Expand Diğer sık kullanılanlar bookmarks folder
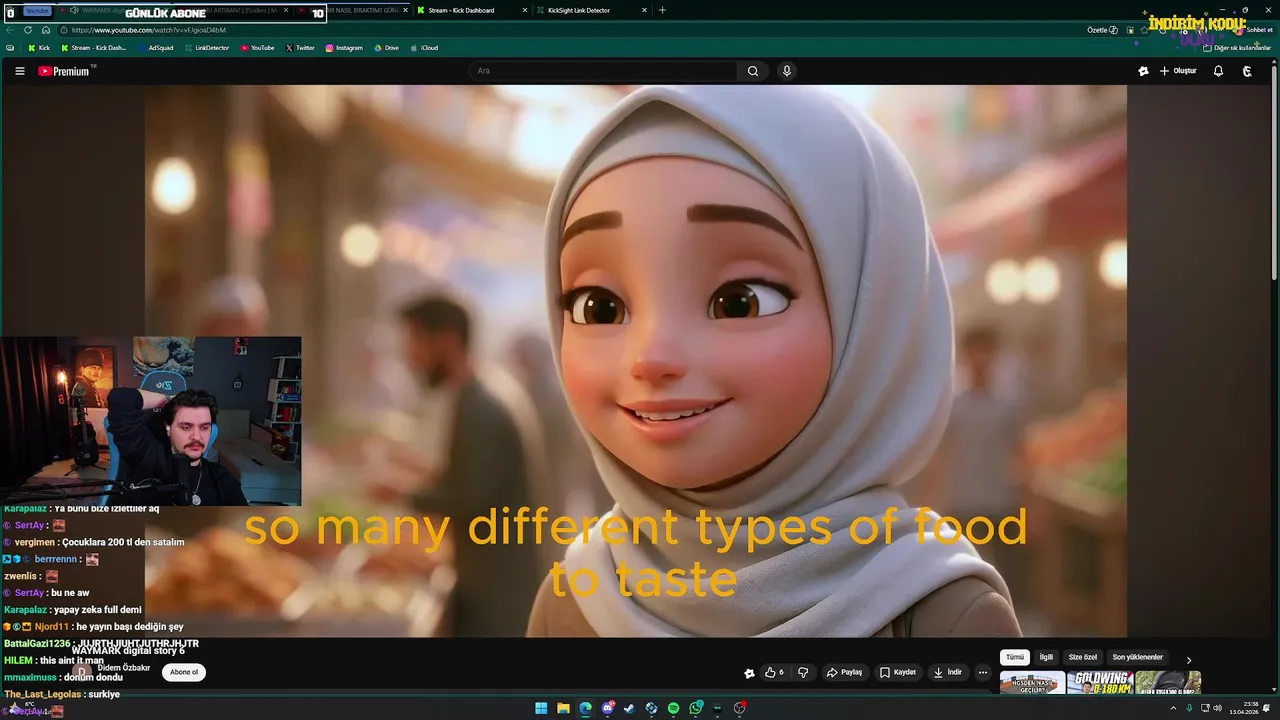Viewport: 1280px width, 720px height. coord(1237,48)
